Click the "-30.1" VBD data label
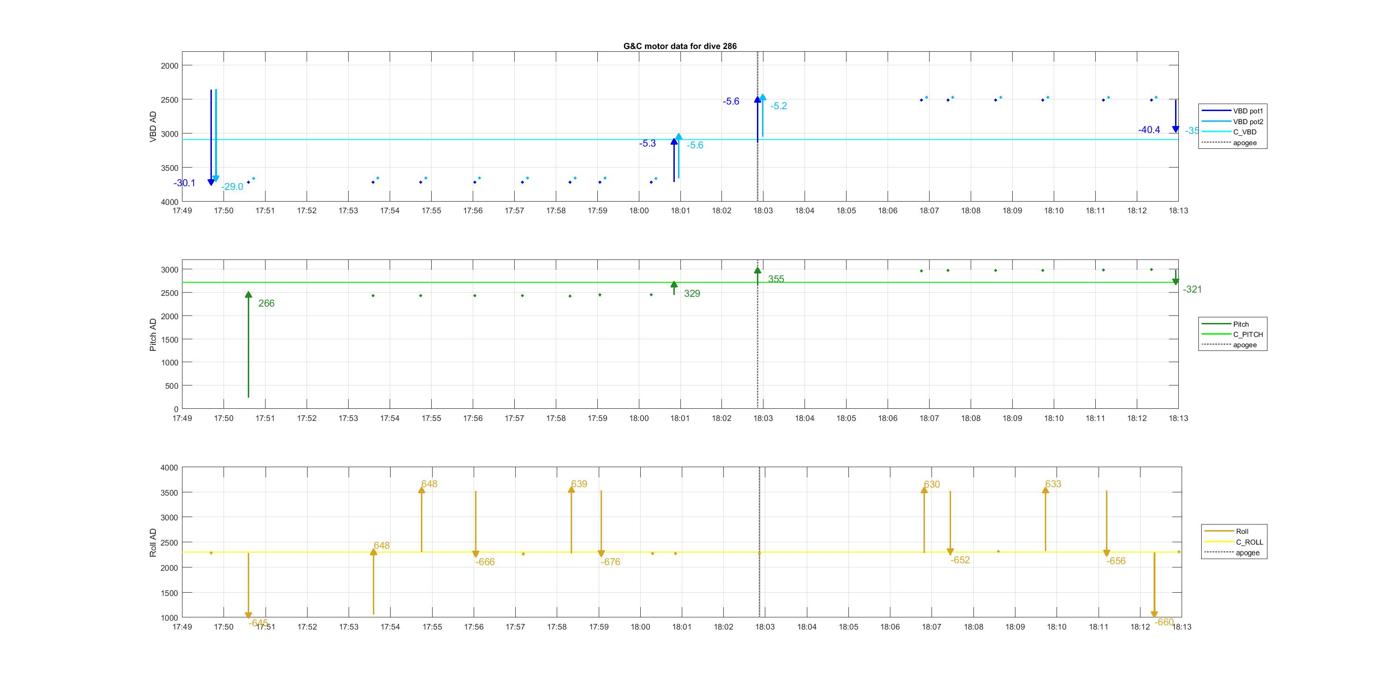 point(184,183)
